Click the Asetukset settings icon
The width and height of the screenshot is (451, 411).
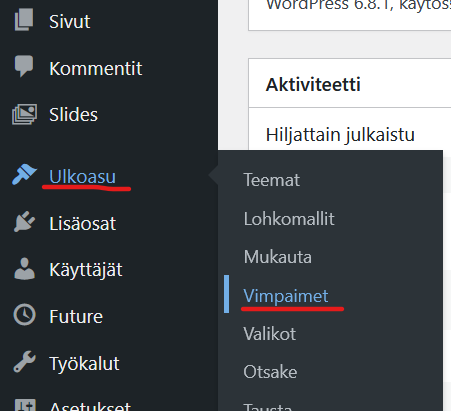click(x=24, y=405)
